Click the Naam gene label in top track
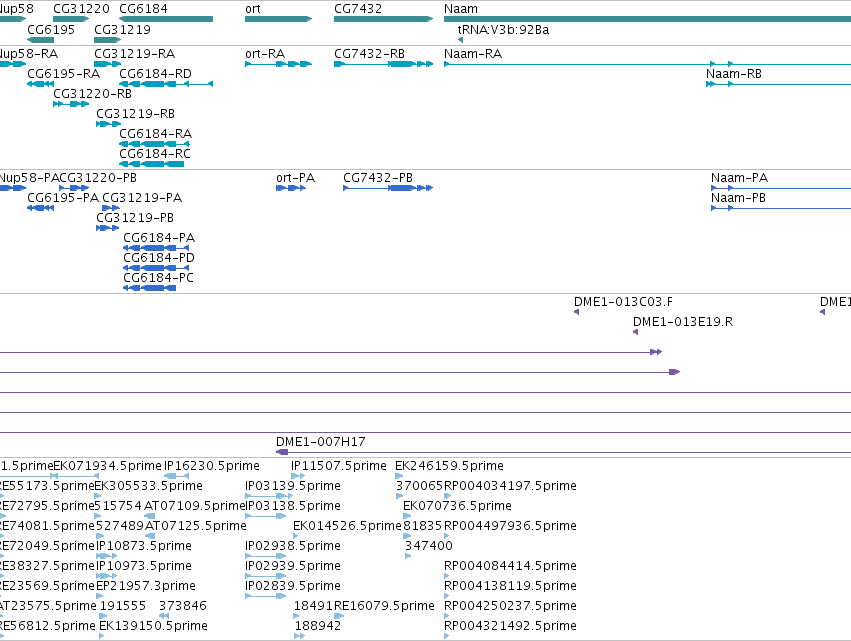The height and width of the screenshot is (641, 851). tap(461, 9)
